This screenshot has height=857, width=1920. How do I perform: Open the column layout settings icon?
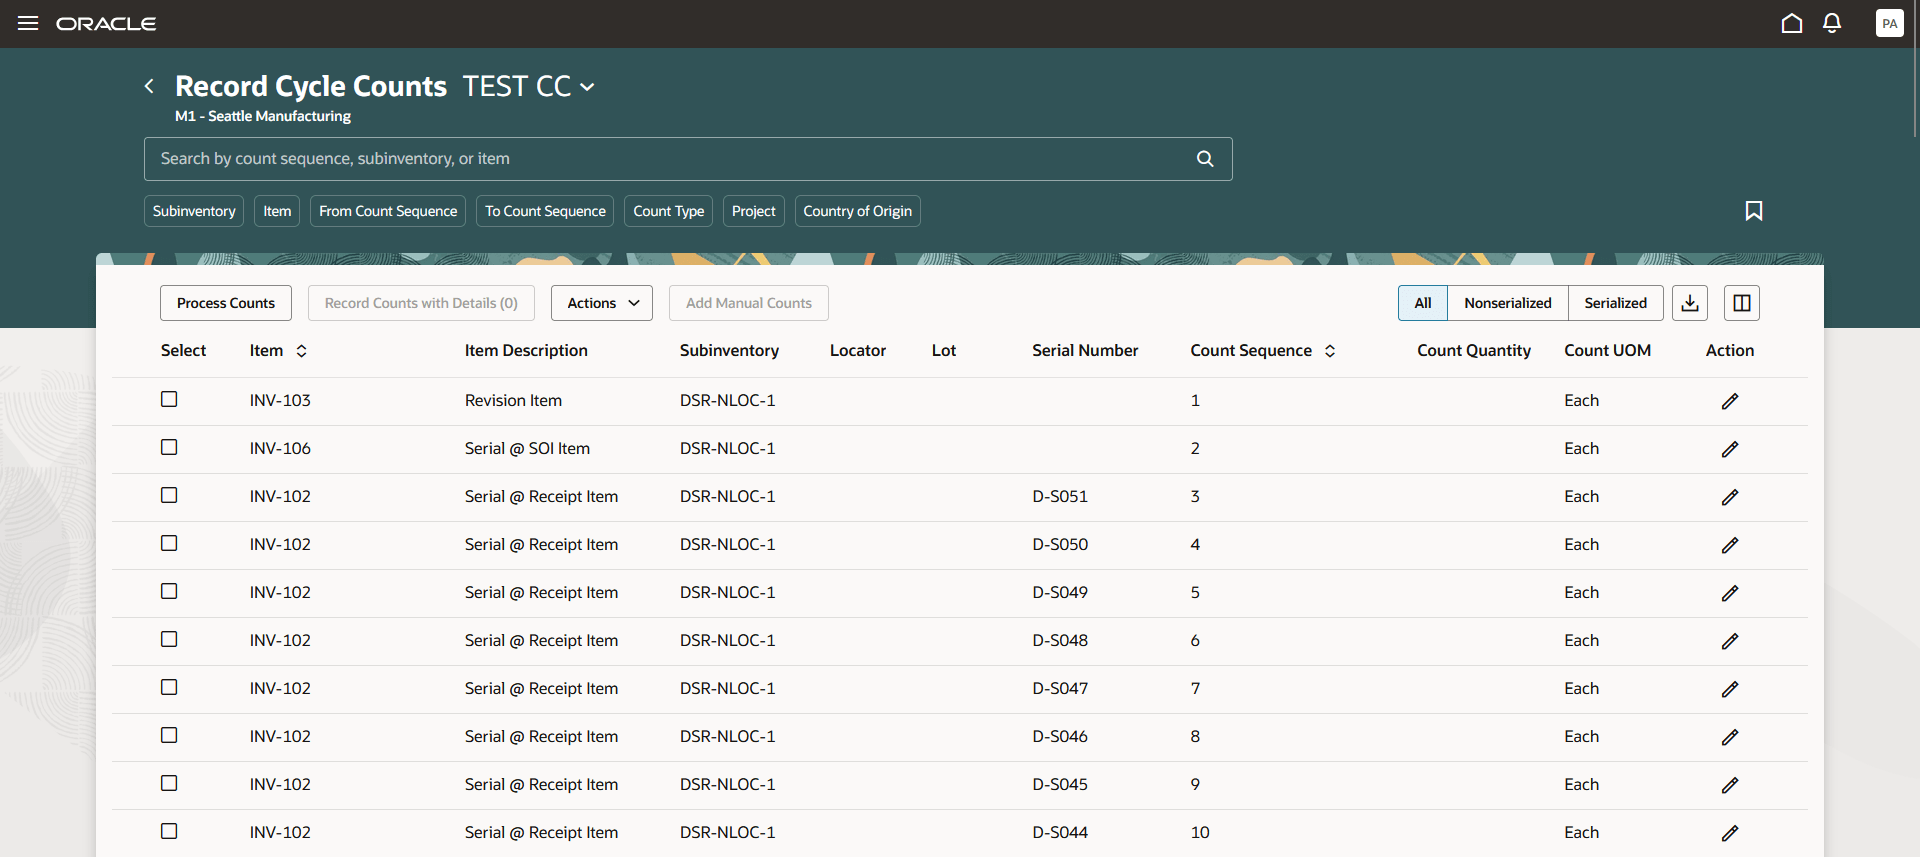pos(1741,303)
